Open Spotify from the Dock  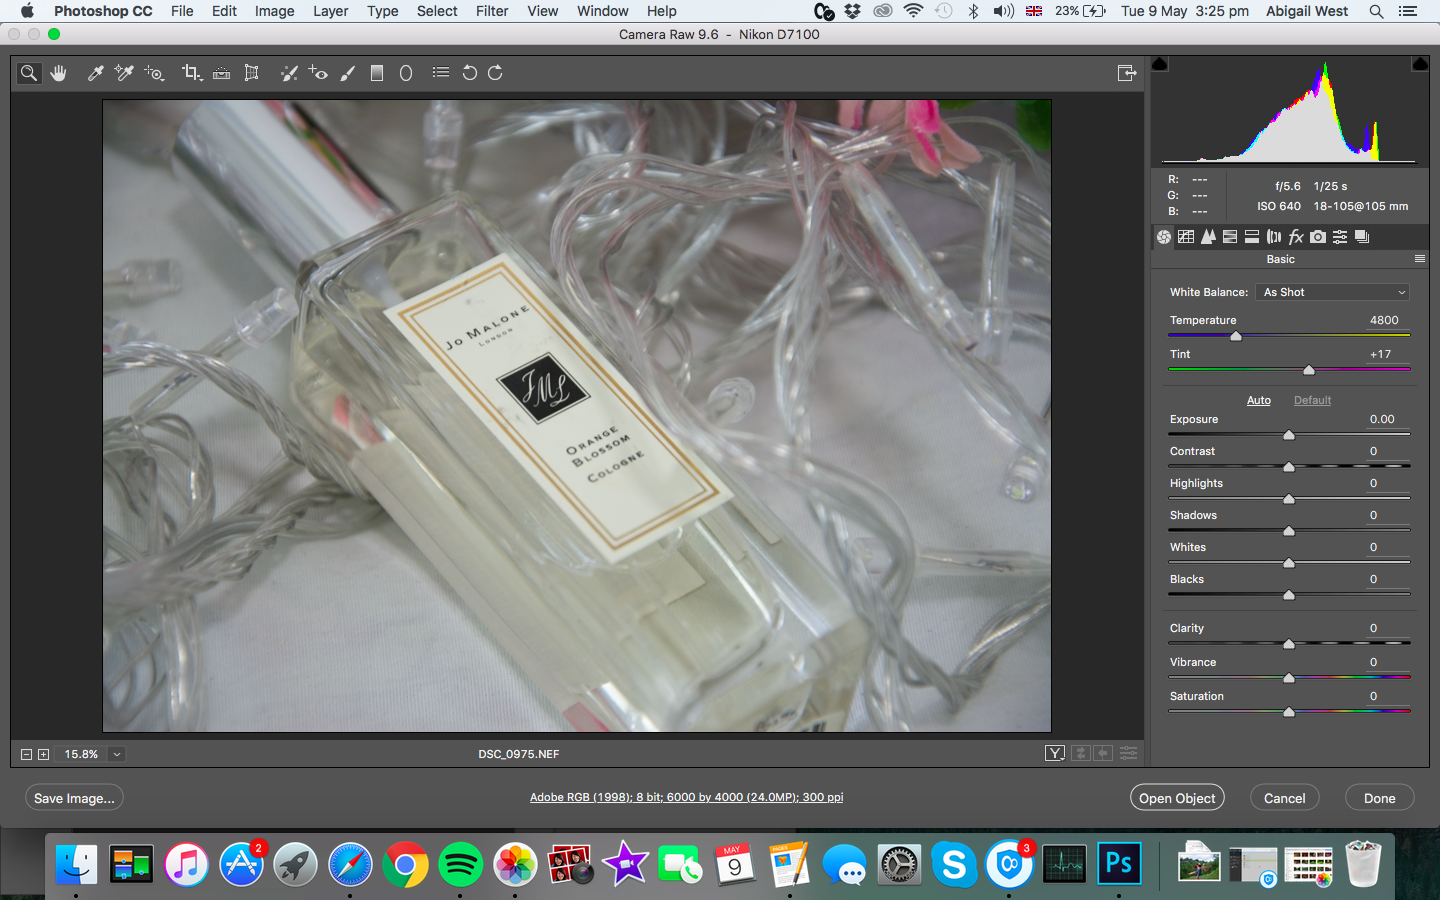coord(460,864)
